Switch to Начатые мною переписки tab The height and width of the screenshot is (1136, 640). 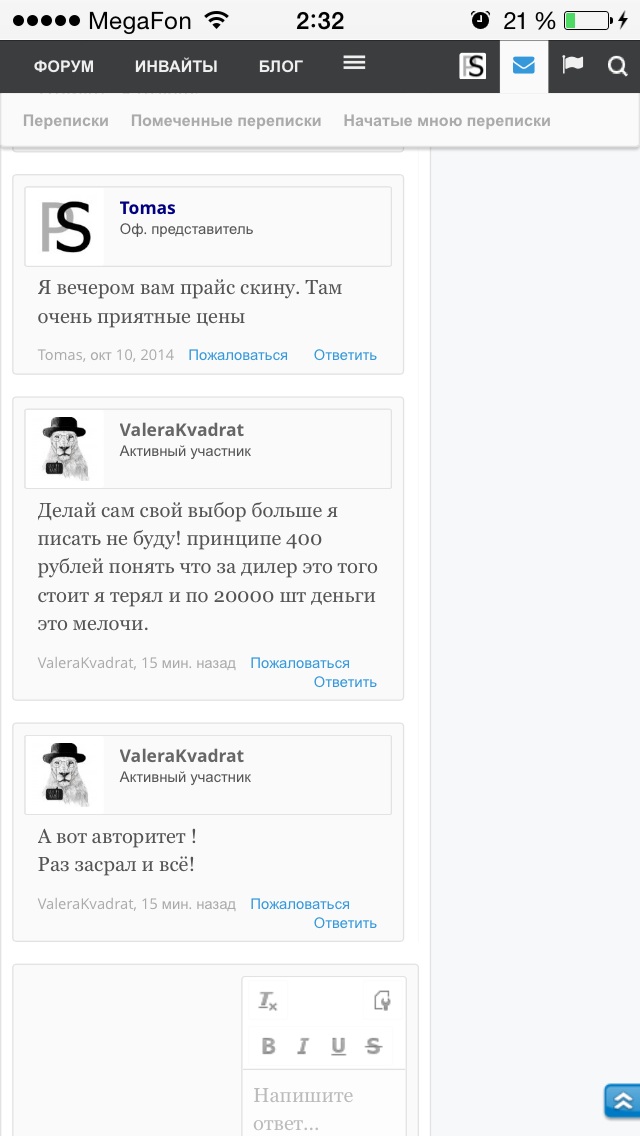[447, 121]
